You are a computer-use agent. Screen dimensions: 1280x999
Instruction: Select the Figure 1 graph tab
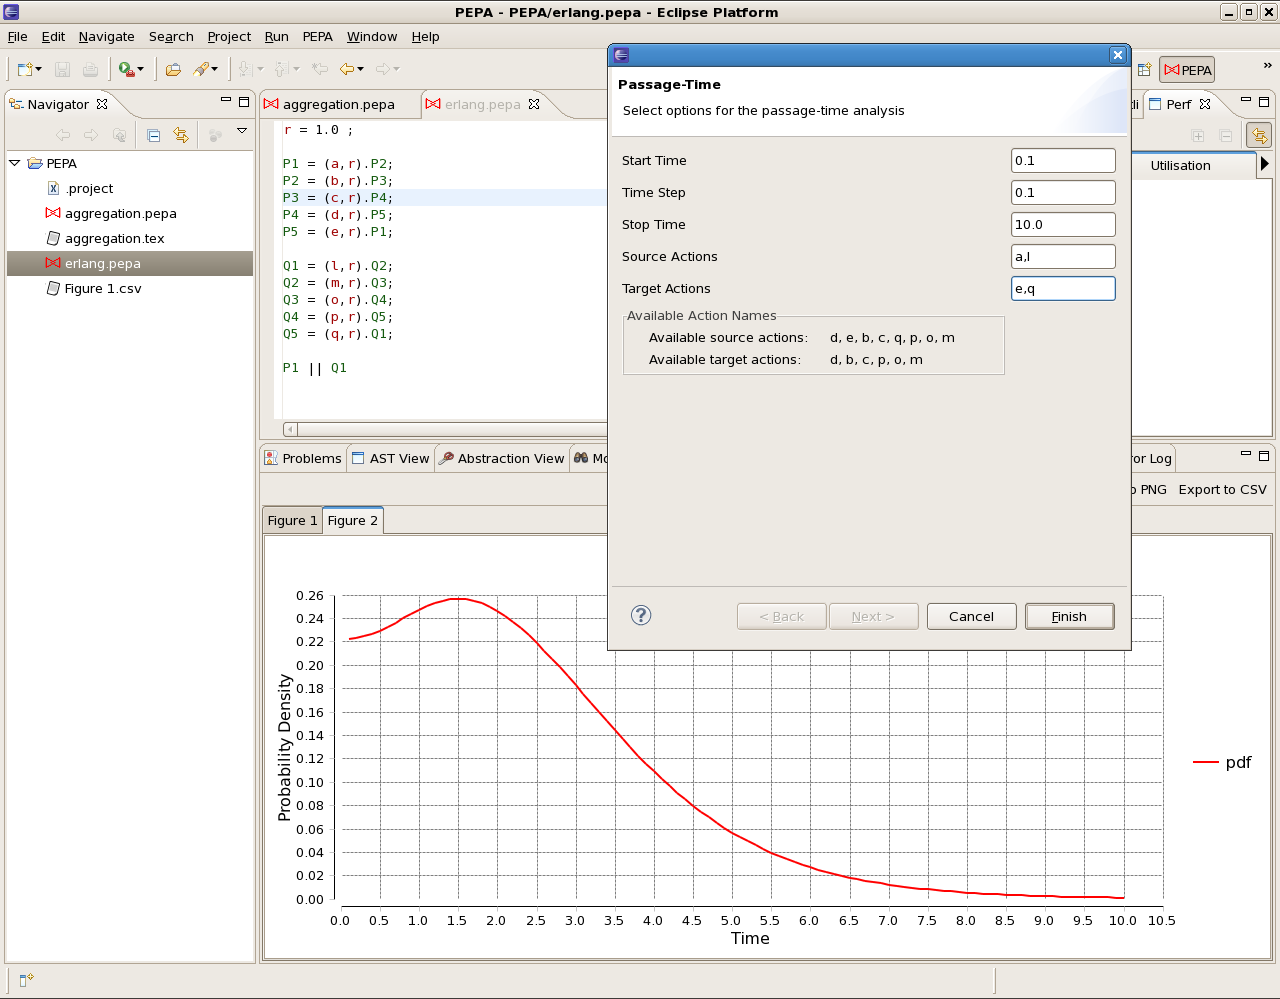[292, 521]
